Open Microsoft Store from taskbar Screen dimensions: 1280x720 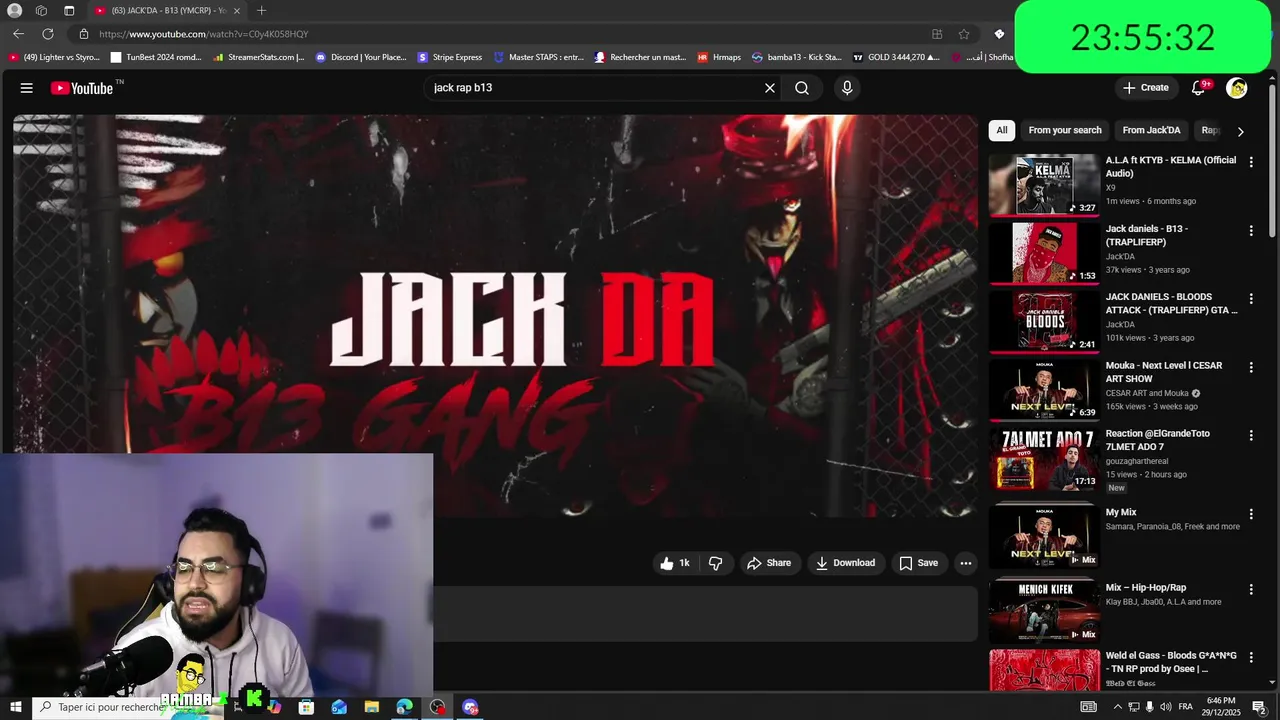point(306,707)
